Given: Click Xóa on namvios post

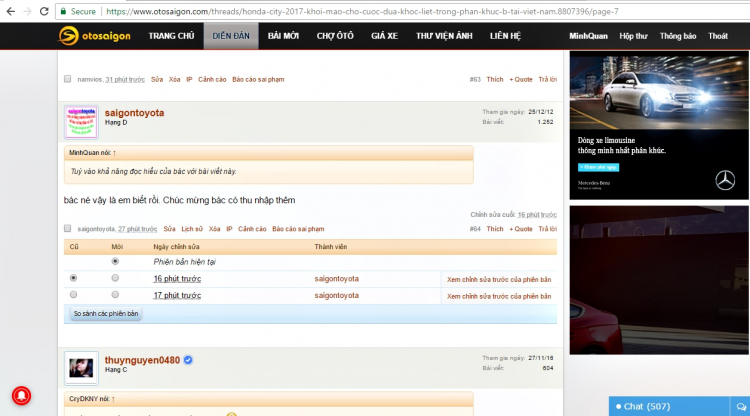Looking at the screenshot, I should coord(174,79).
